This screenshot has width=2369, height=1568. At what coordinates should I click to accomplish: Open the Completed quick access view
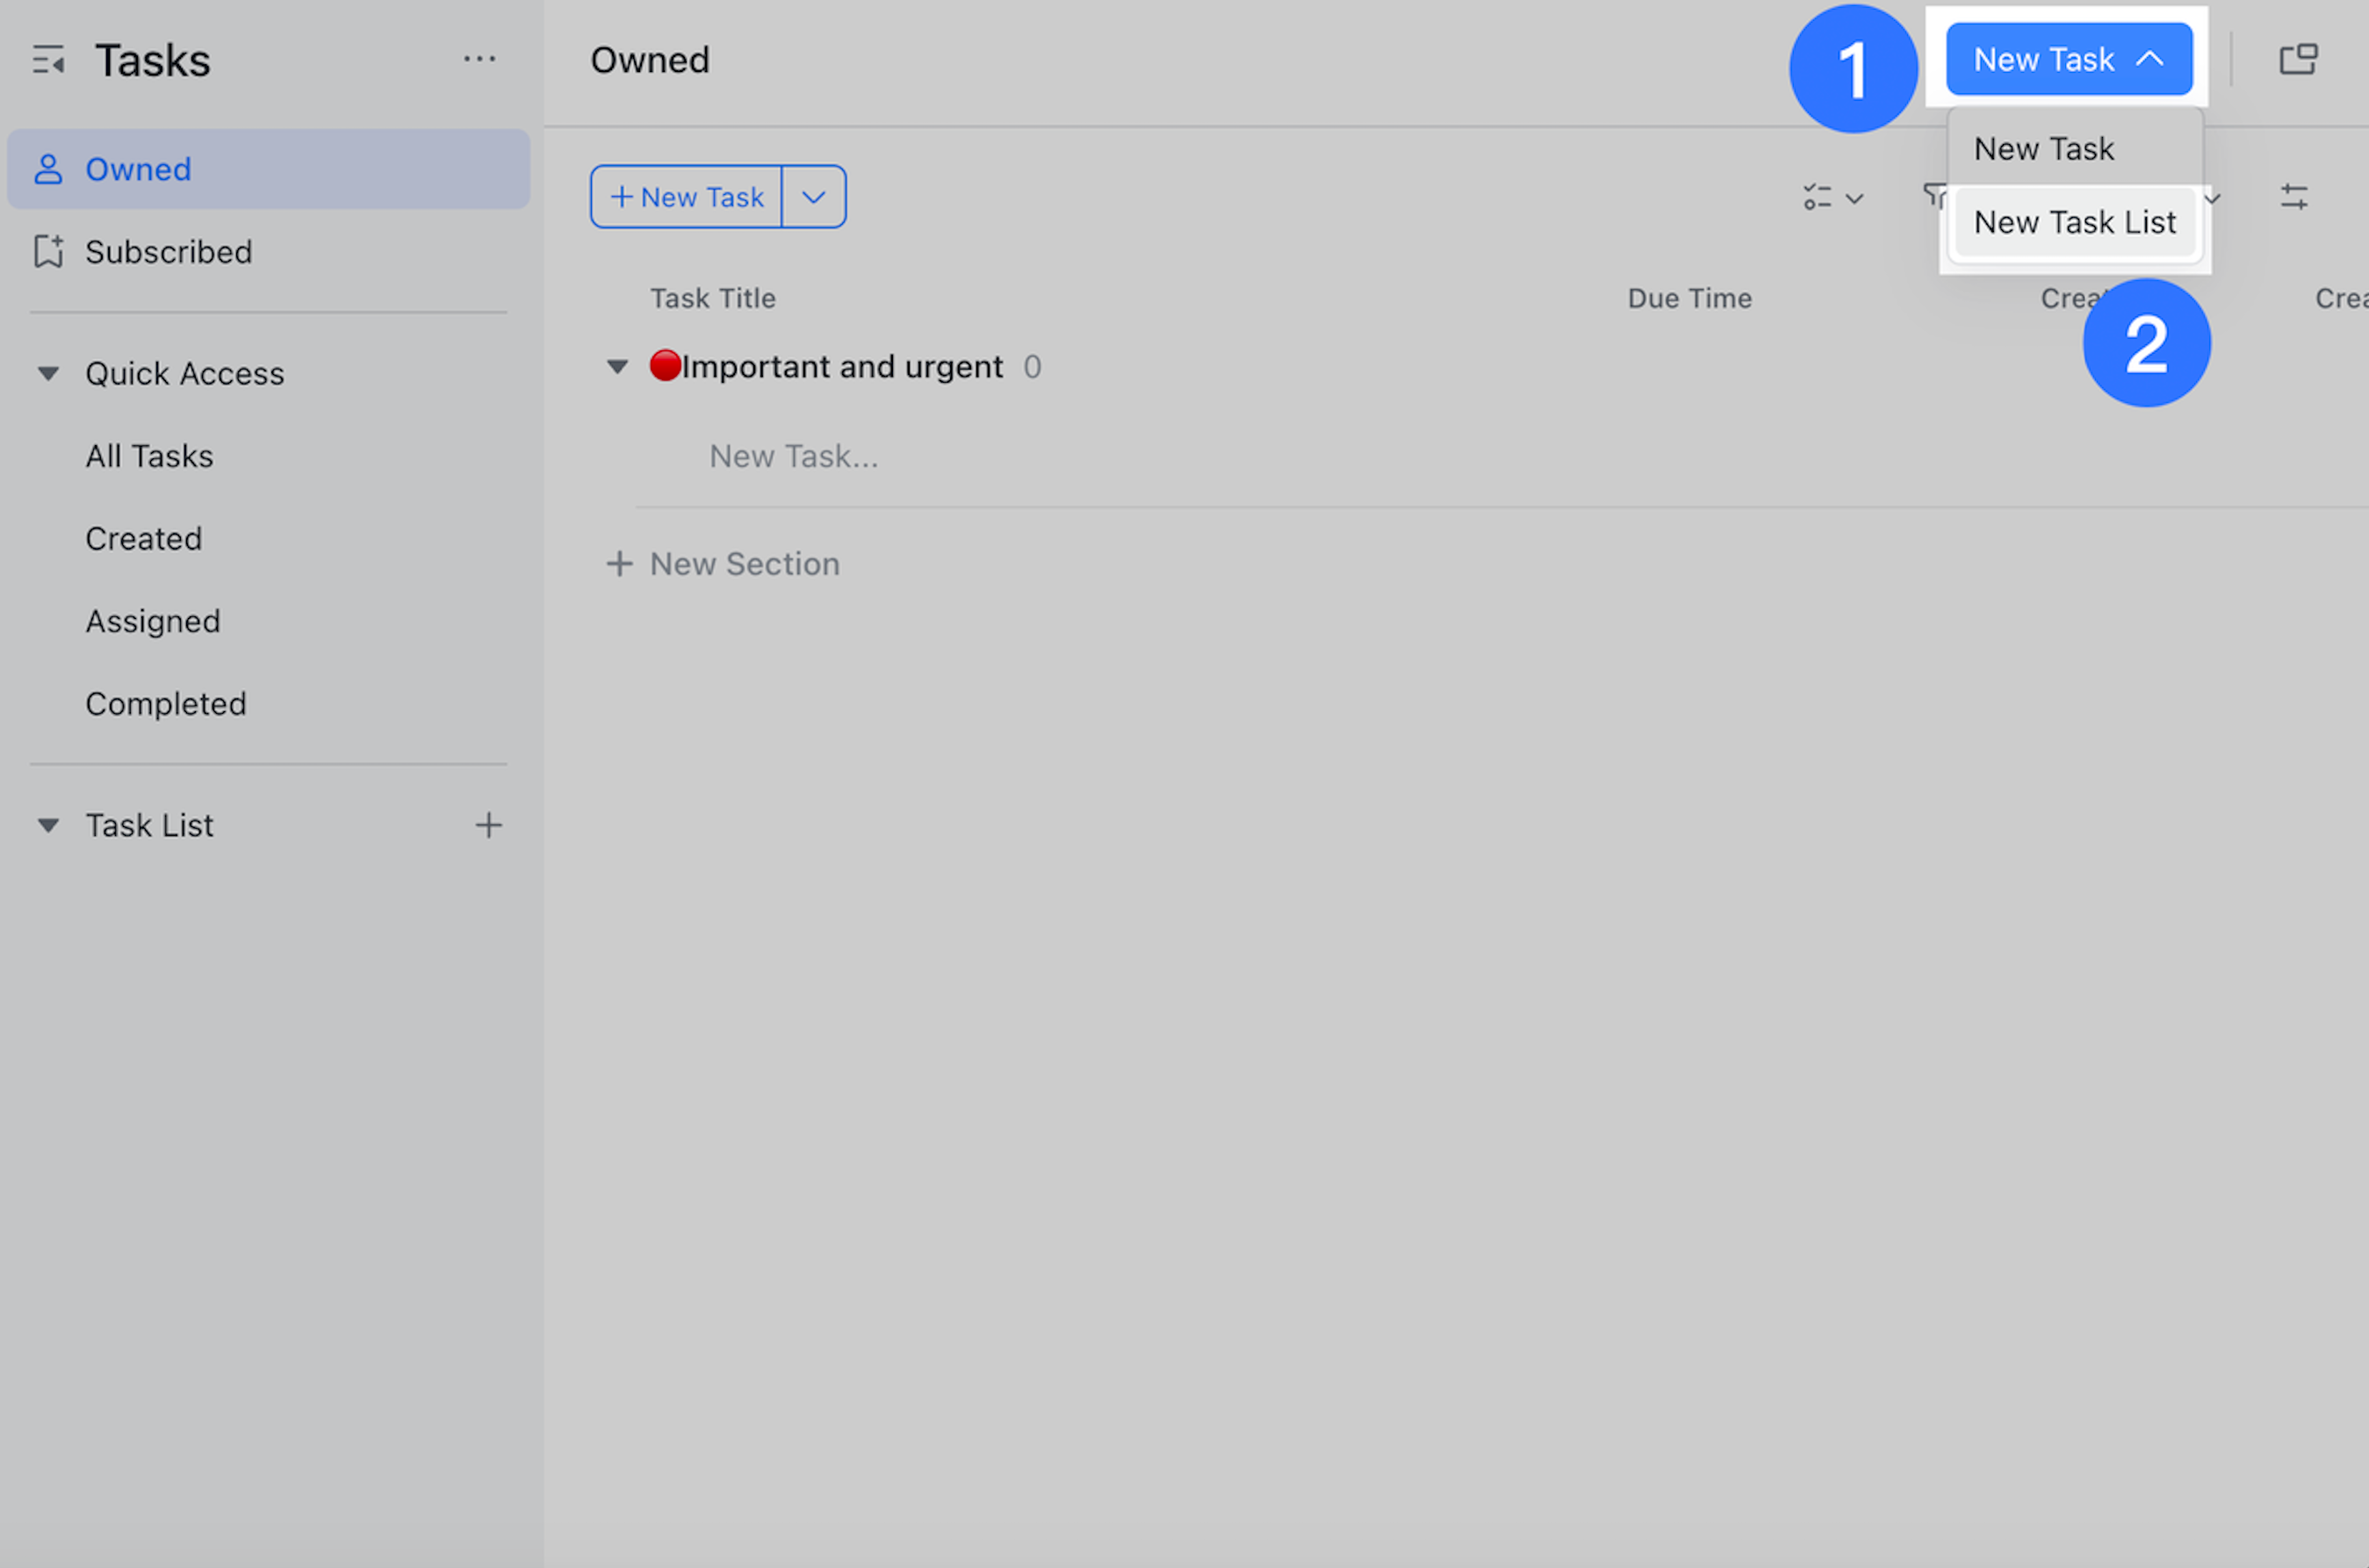pyautogui.click(x=166, y=703)
